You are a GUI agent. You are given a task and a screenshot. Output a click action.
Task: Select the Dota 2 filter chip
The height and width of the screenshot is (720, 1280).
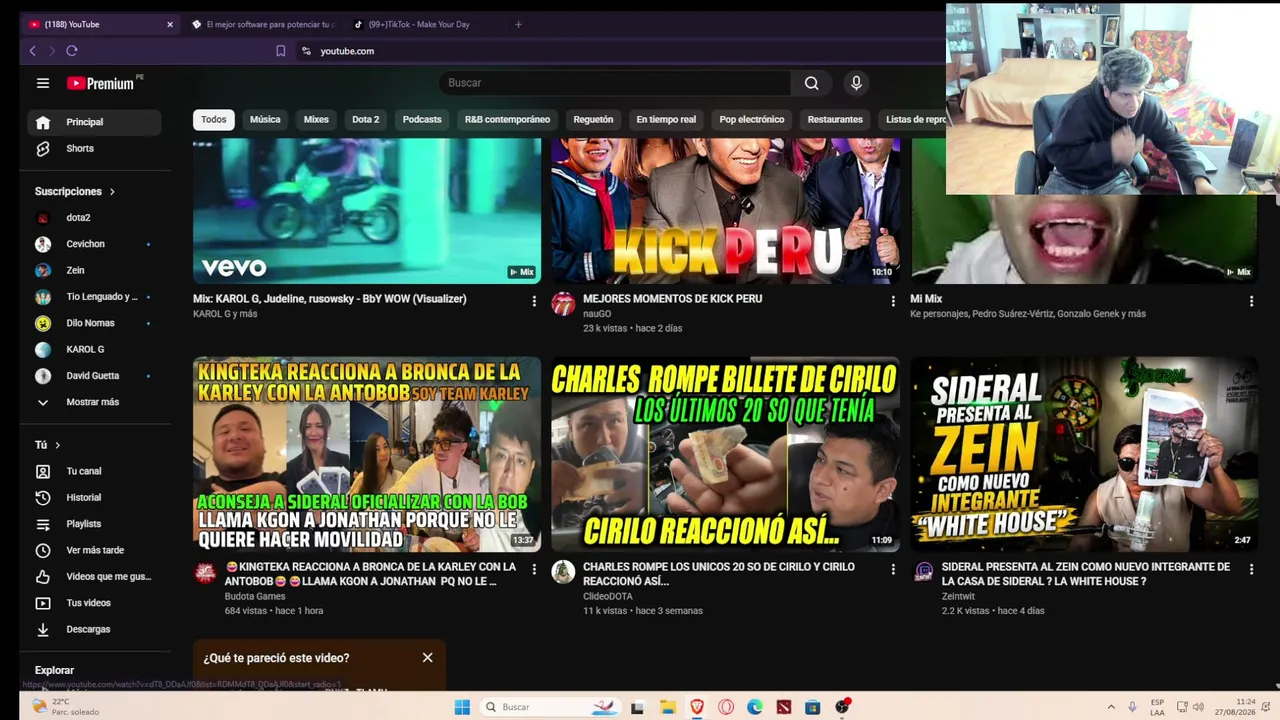tap(365, 120)
